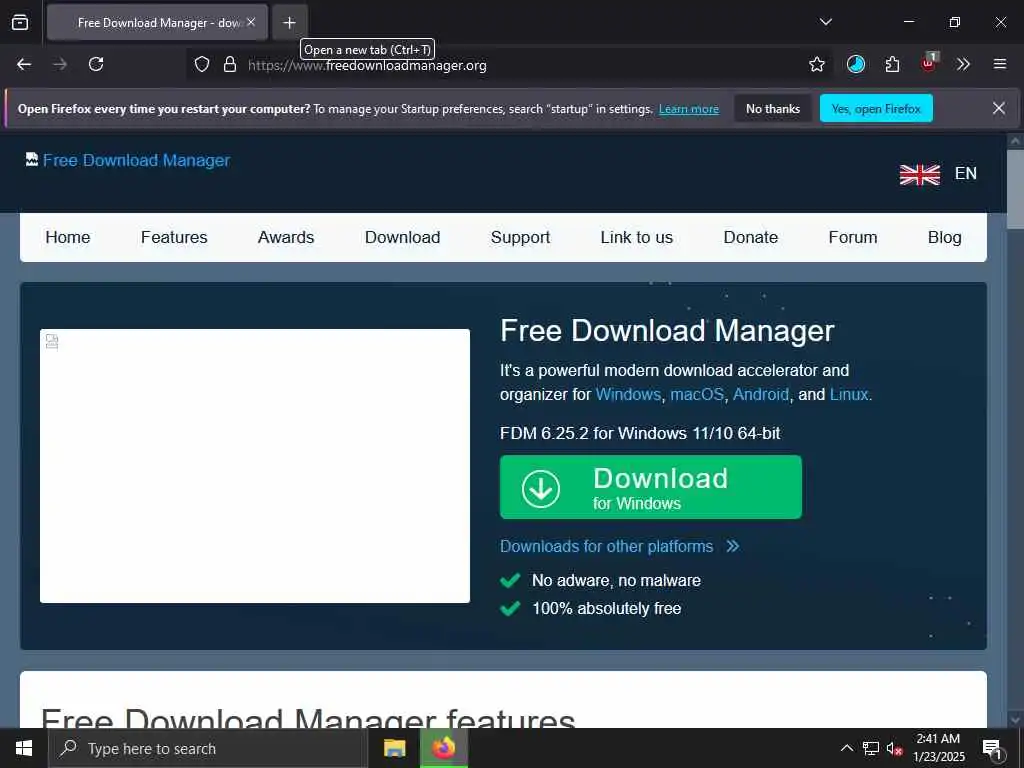This screenshot has height=768, width=1024.
Task: Close the Free Download Manager tab
Action: [251, 22]
